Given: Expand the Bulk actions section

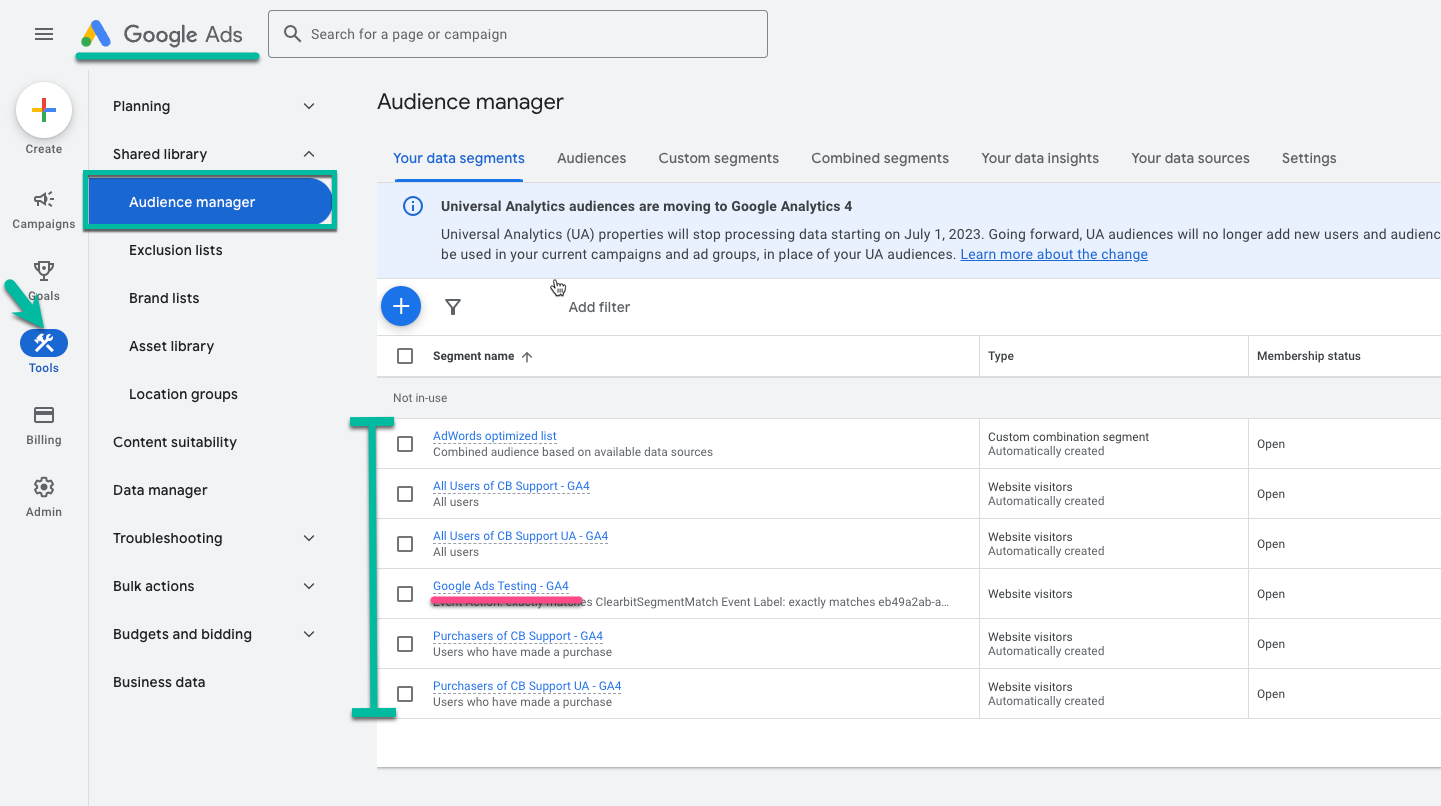Looking at the screenshot, I should [x=309, y=586].
